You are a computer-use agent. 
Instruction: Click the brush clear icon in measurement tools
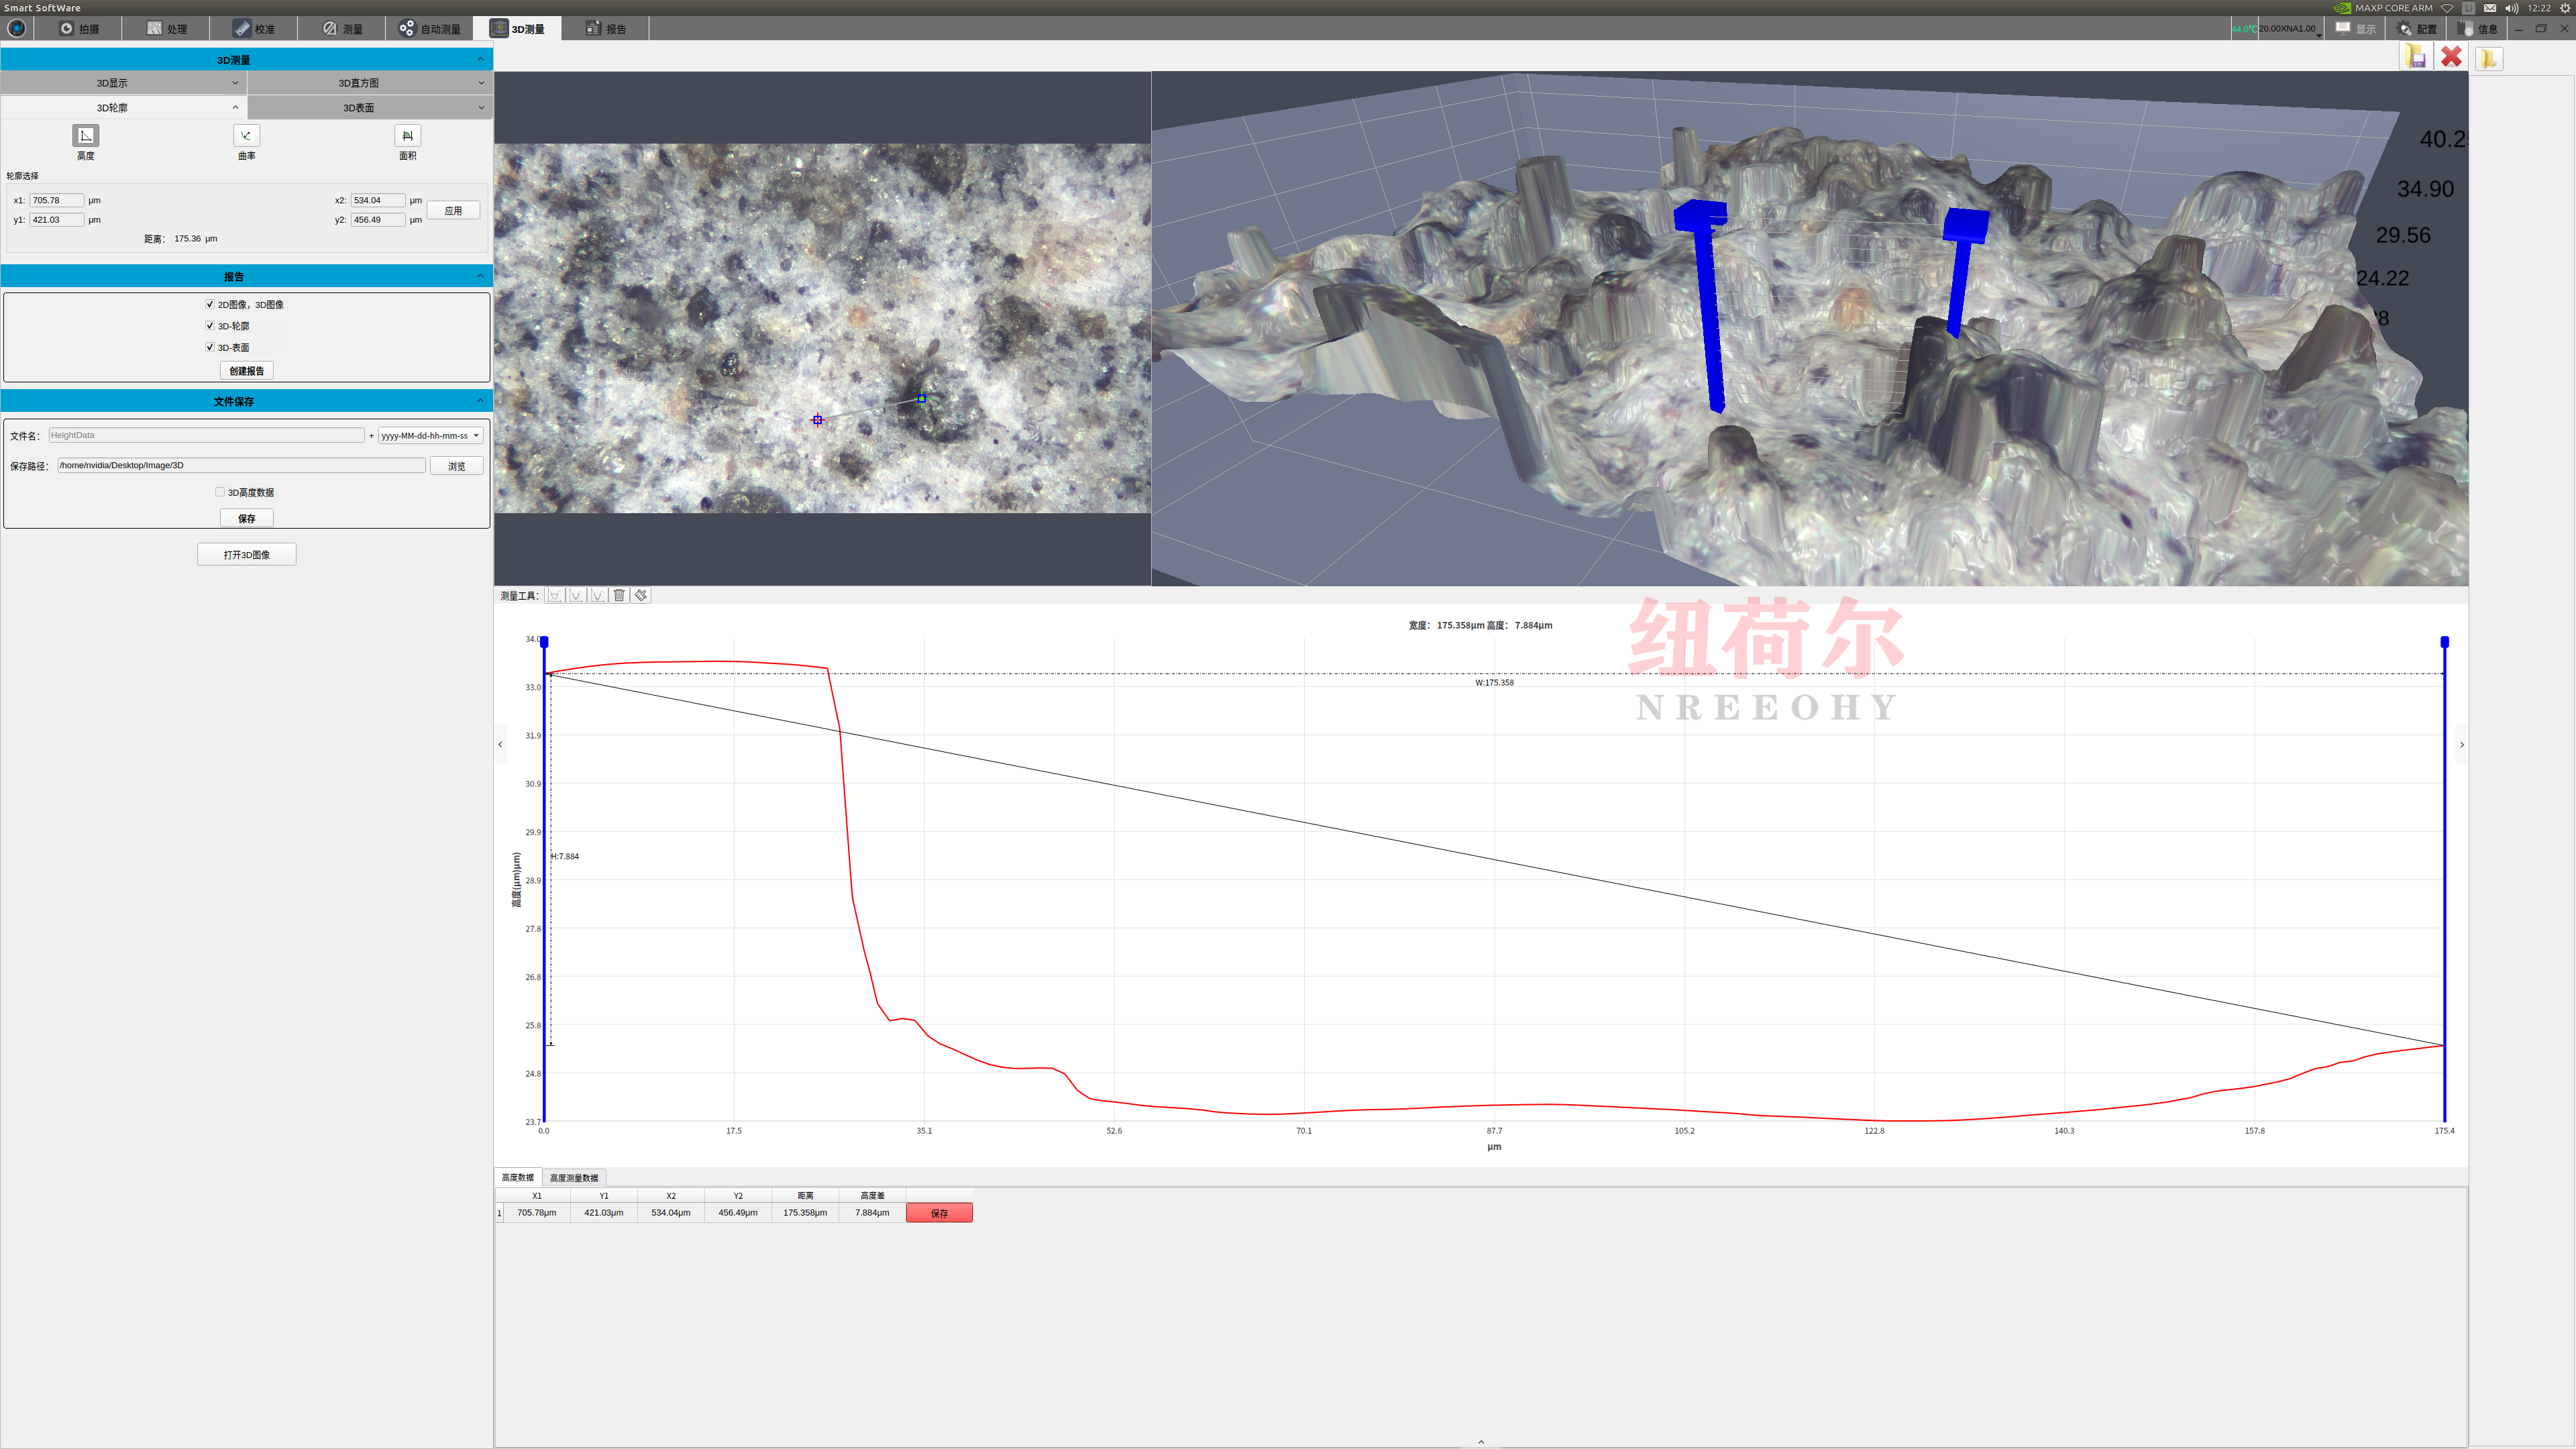click(x=641, y=595)
